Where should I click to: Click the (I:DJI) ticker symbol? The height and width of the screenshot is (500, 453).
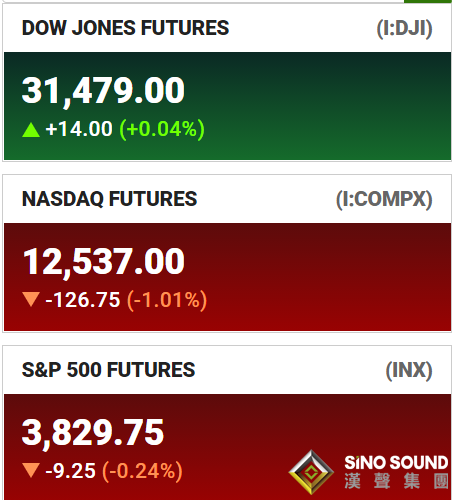tap(404, 28)
